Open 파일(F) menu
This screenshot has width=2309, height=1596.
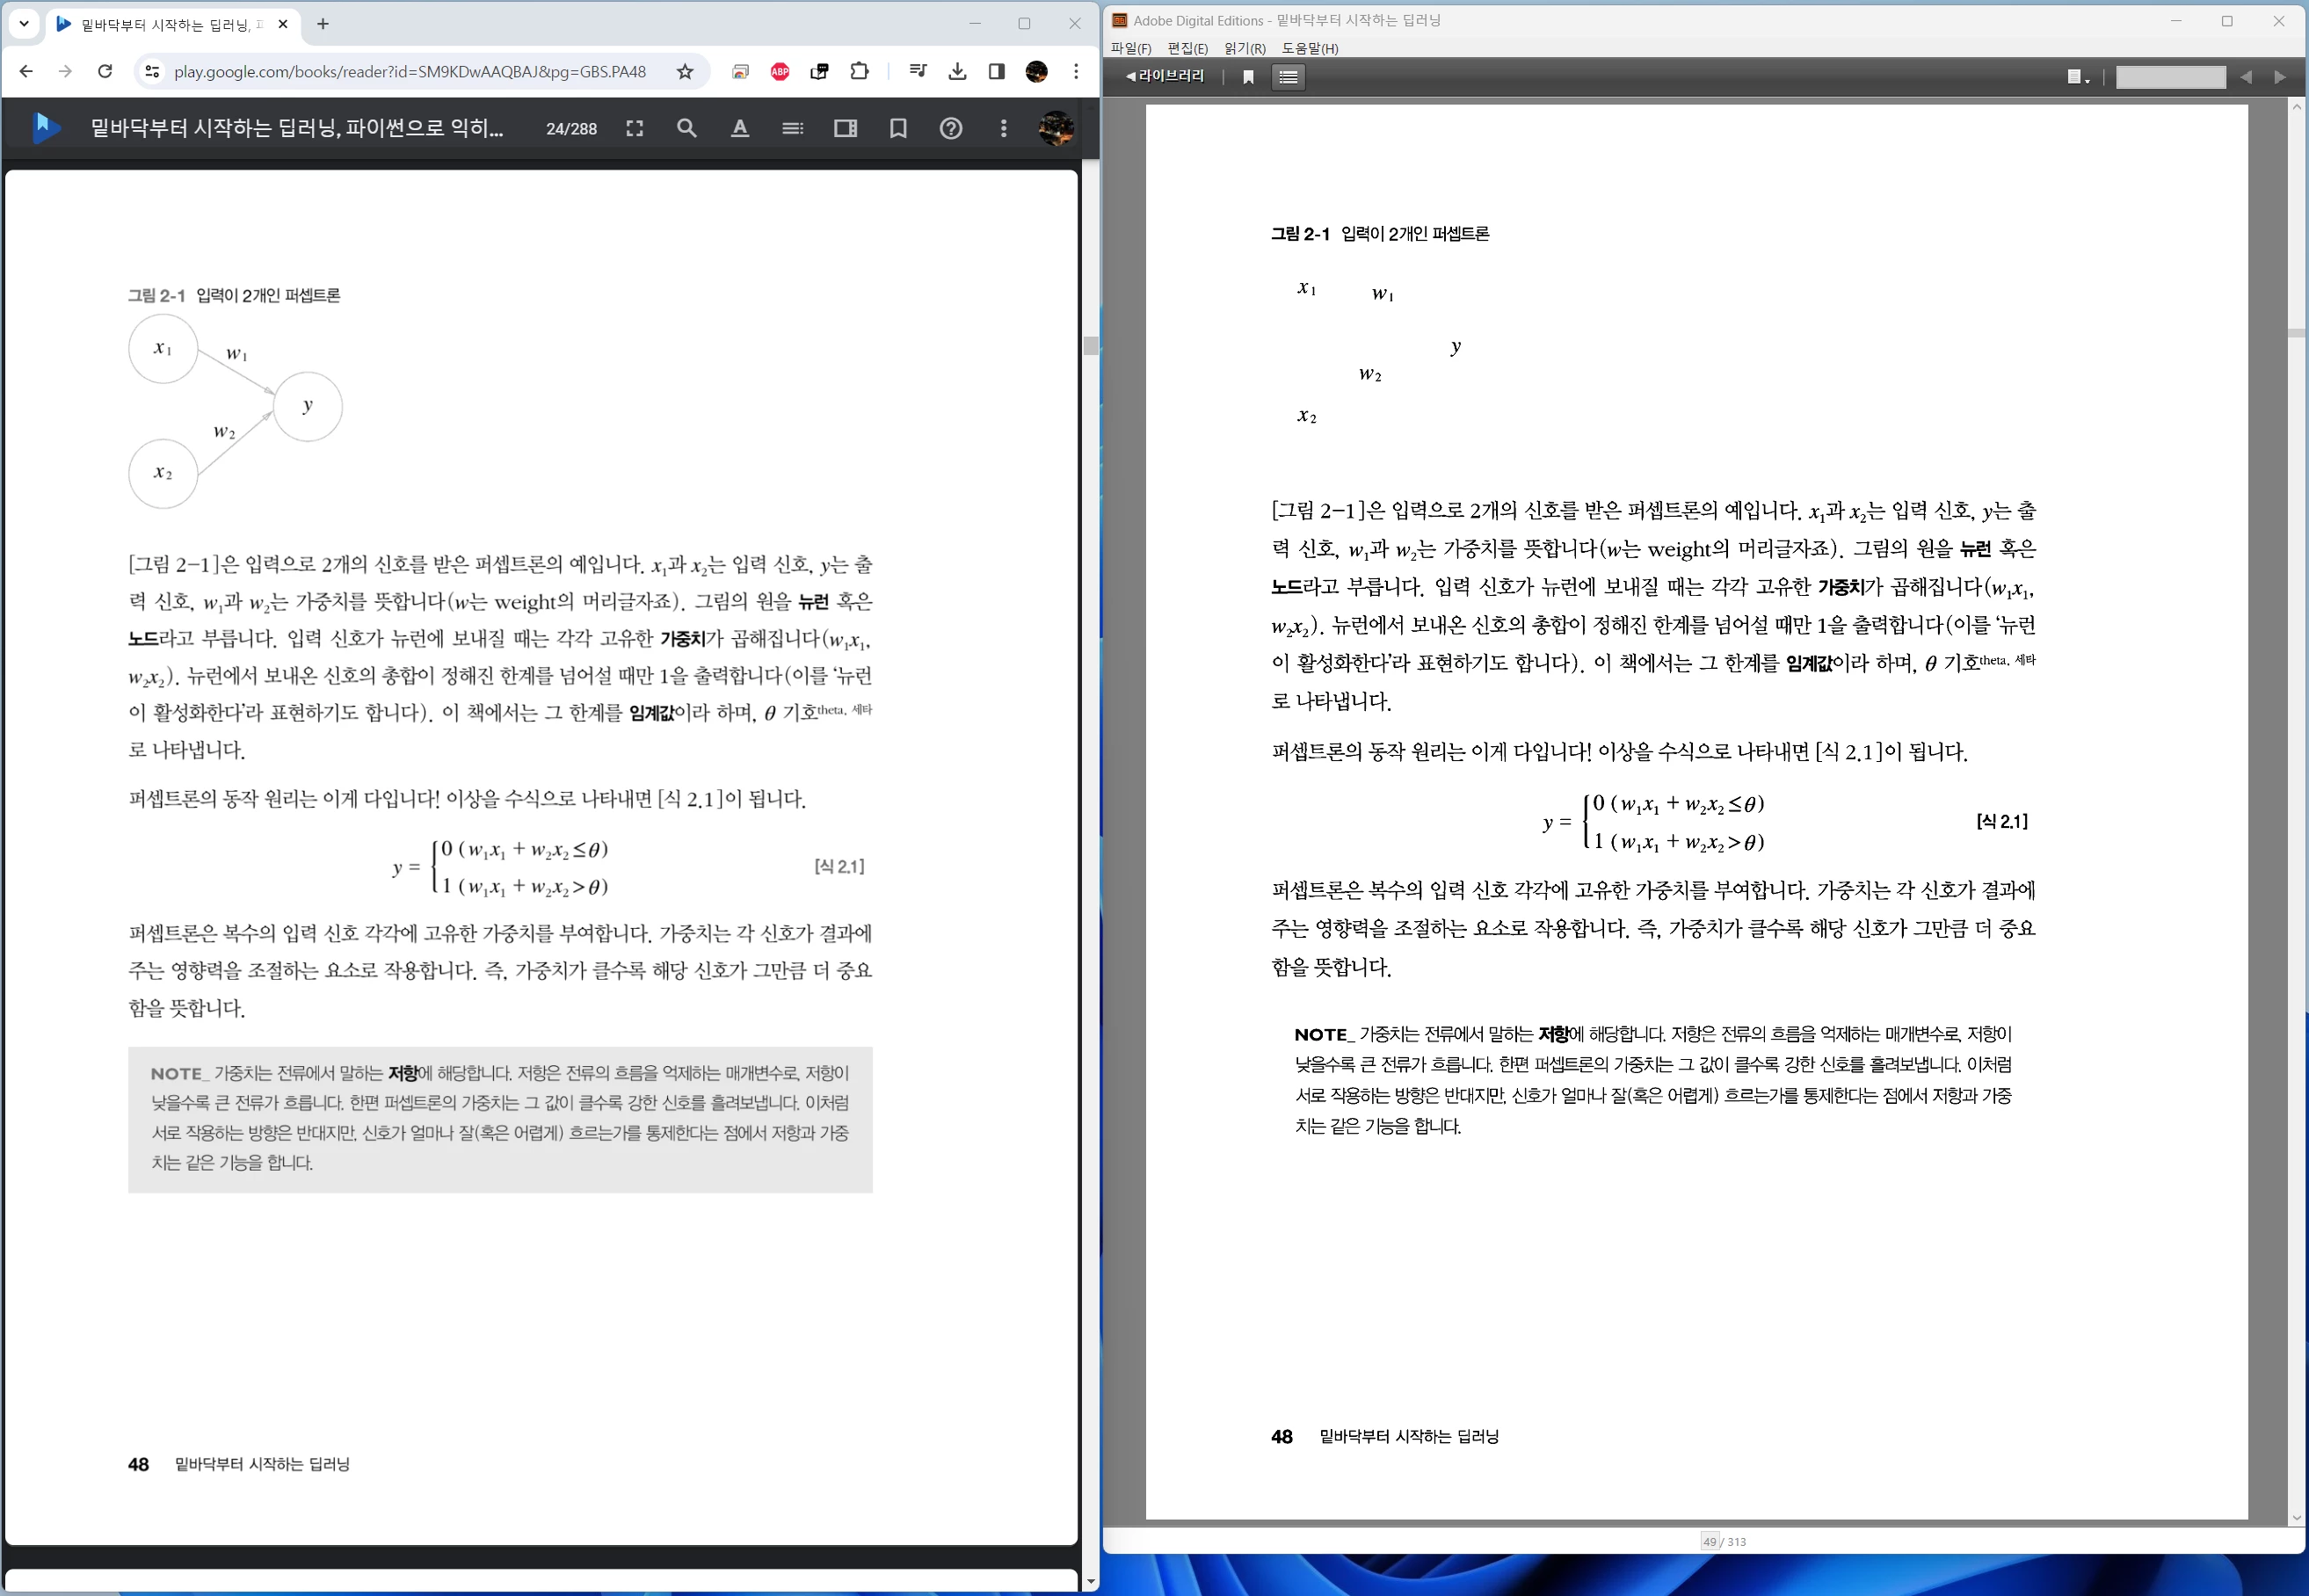pos(1131,48)
